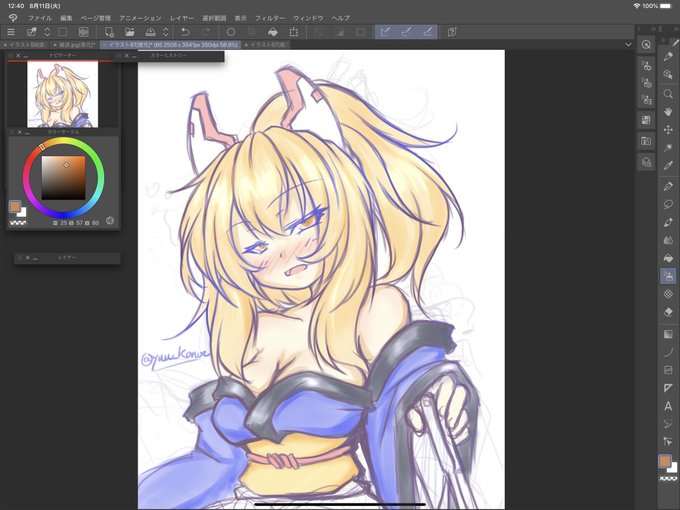Open the hamburger menu in command bar

click(x=11, y=32)
